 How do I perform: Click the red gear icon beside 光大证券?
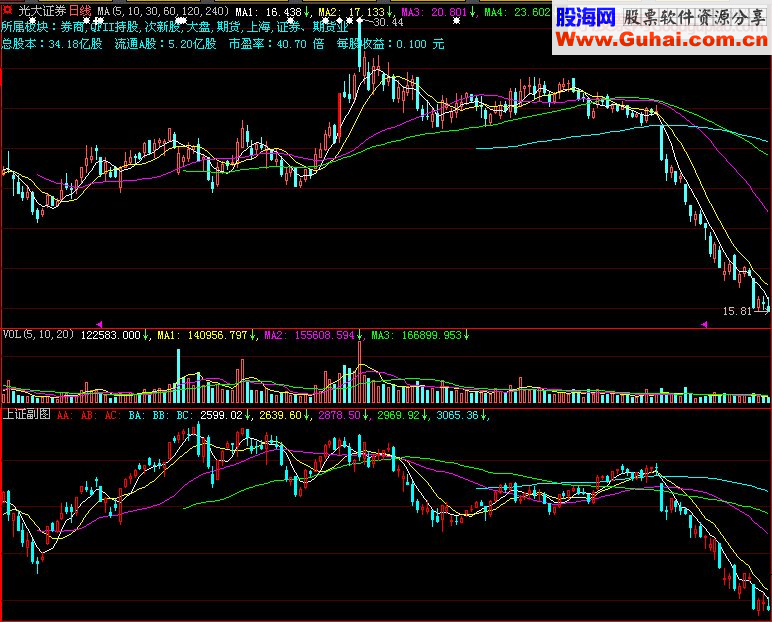(7, 10)
